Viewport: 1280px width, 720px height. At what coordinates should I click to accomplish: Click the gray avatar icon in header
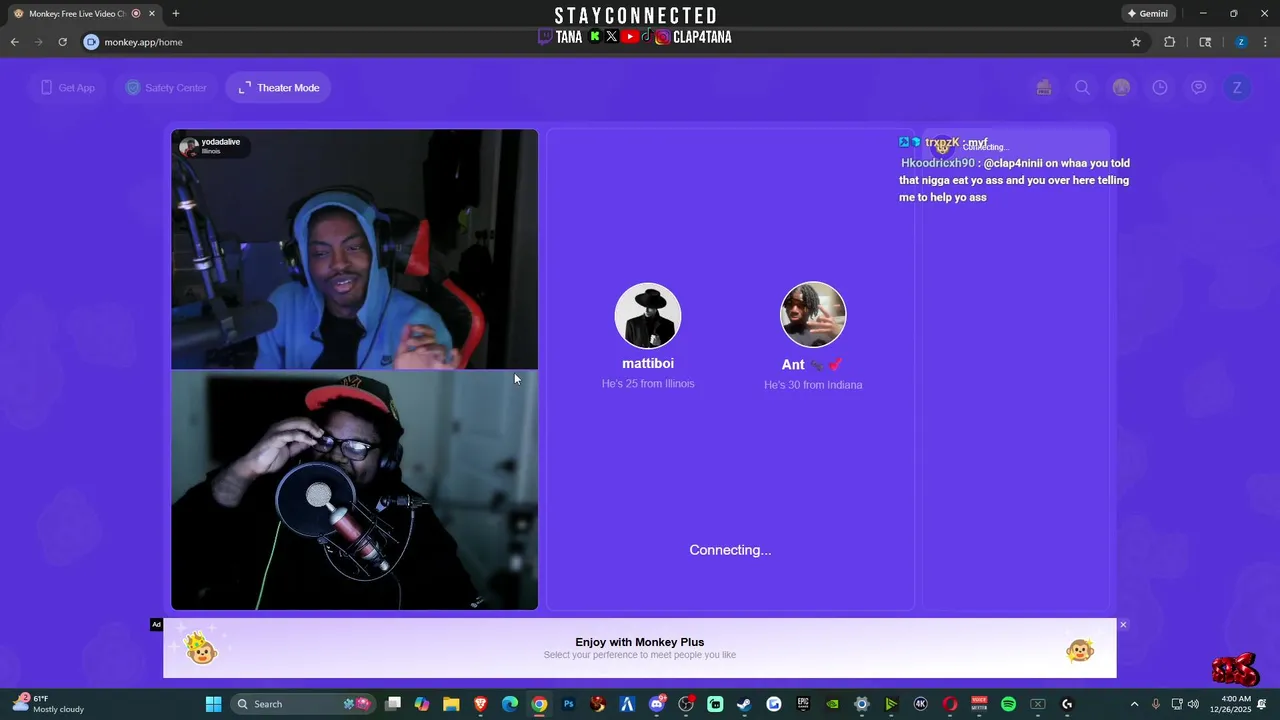pos(1121,88)
